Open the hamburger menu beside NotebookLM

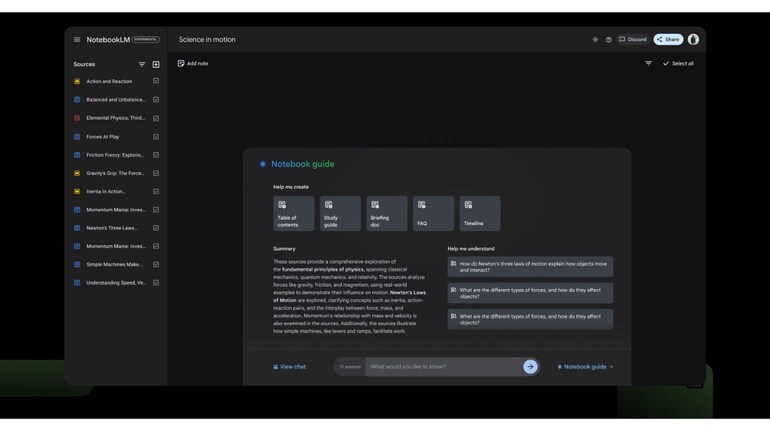[77, 40]
